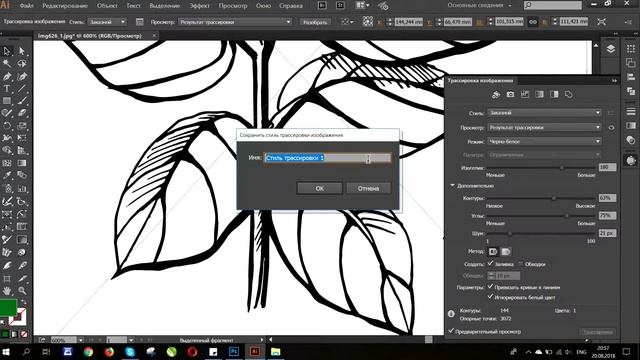
Task: Select the Hand tool
Action: coord(7,291)
